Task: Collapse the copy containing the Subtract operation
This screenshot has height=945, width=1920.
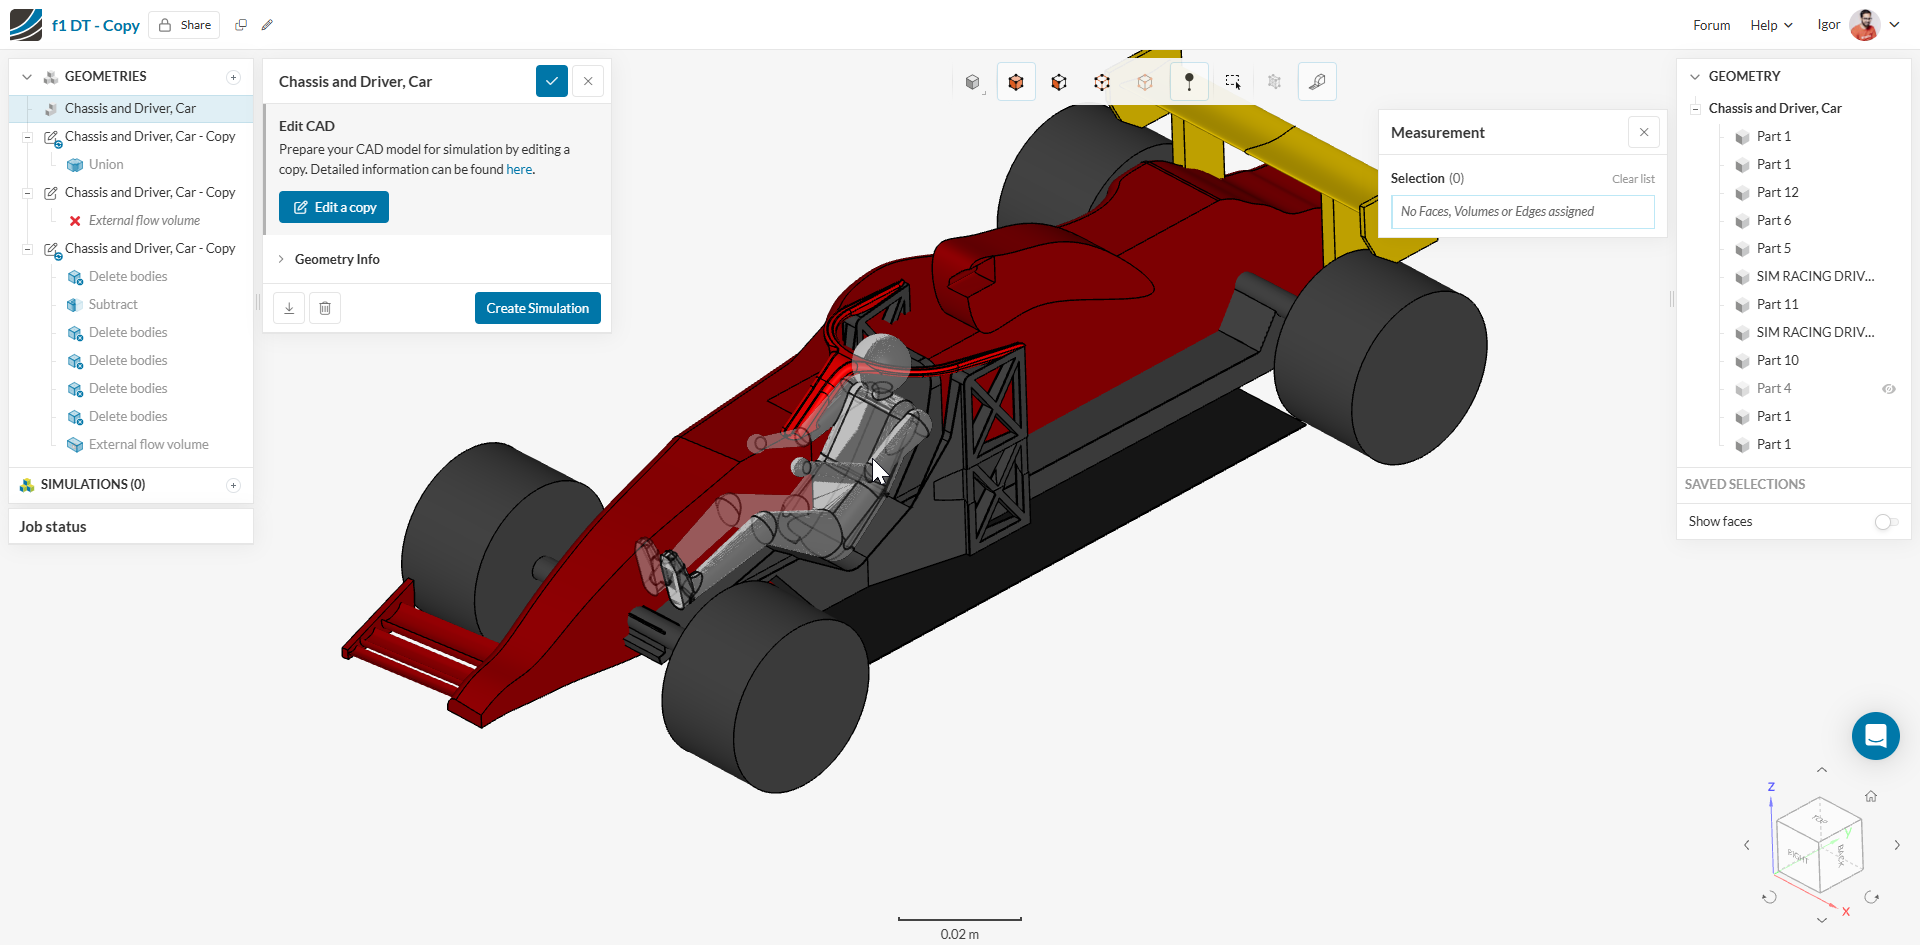Action: click(27, 249)
